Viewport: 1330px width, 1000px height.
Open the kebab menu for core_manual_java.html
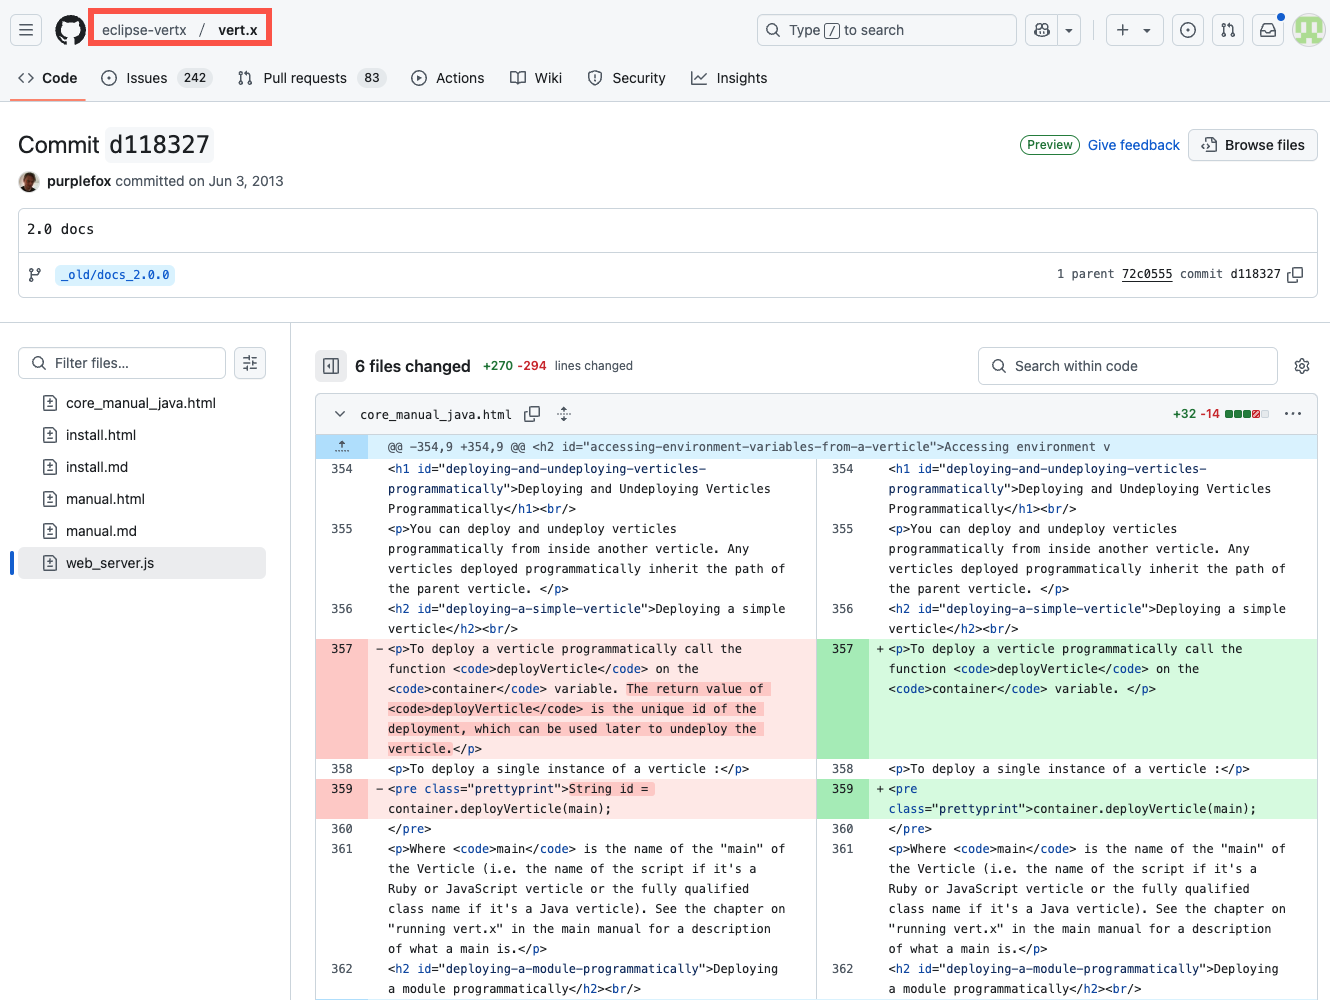pyautogui.click(x=1293, y=413)
